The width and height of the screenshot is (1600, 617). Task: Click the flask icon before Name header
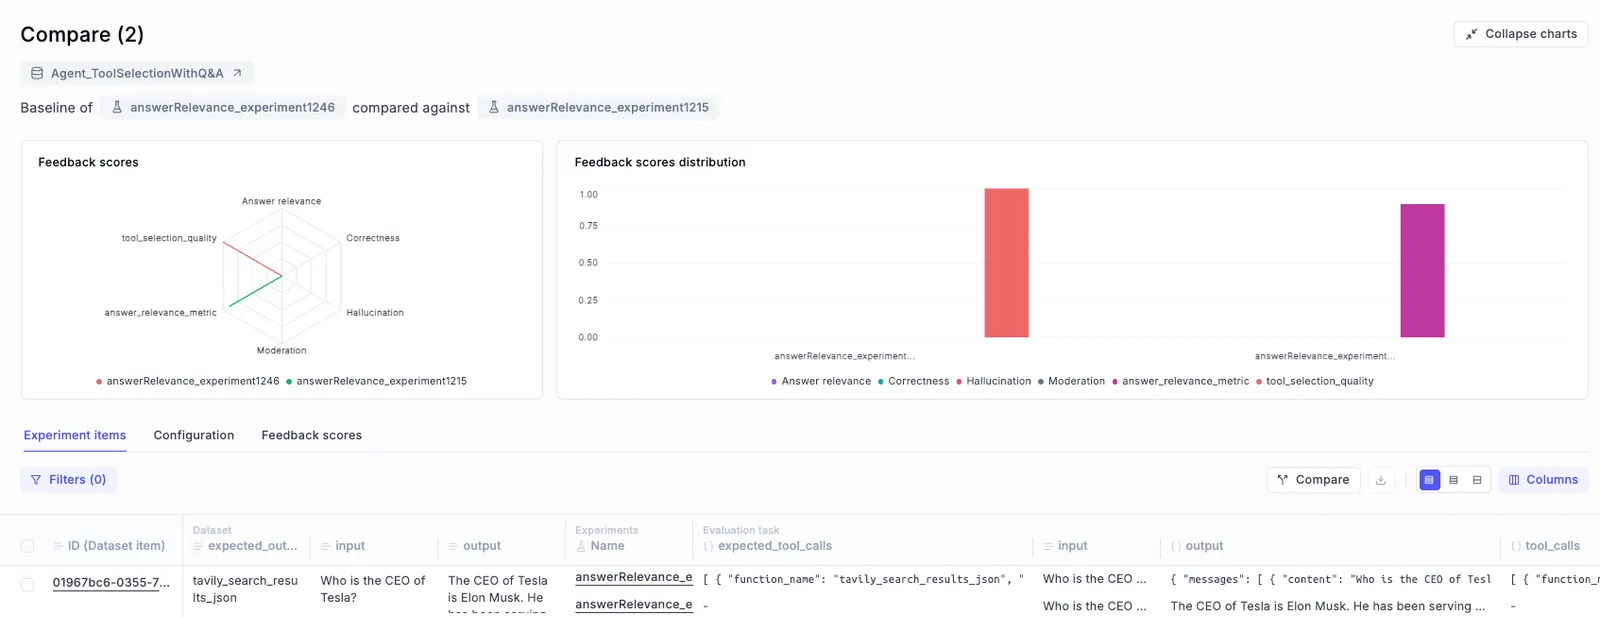581,546
